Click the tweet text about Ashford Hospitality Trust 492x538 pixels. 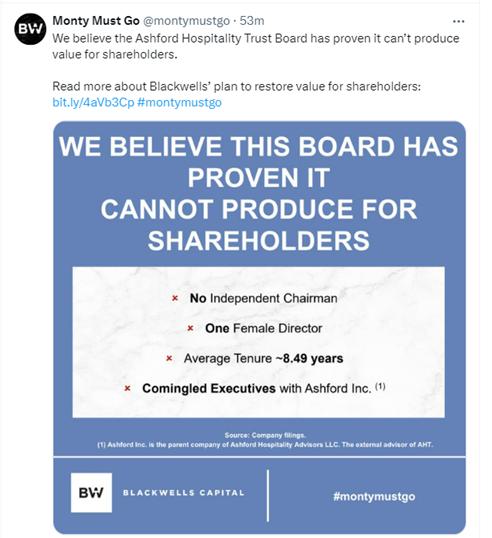click(256, 46)
